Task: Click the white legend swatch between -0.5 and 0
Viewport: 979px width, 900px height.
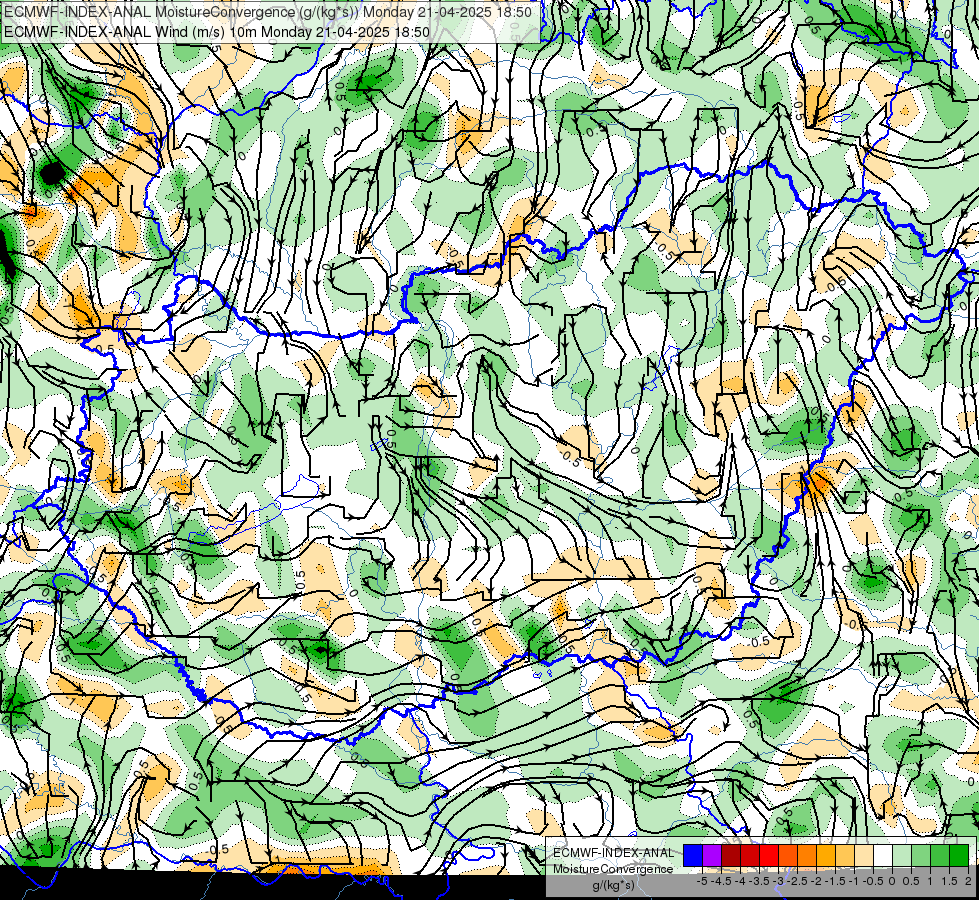Action: [883, 856]
